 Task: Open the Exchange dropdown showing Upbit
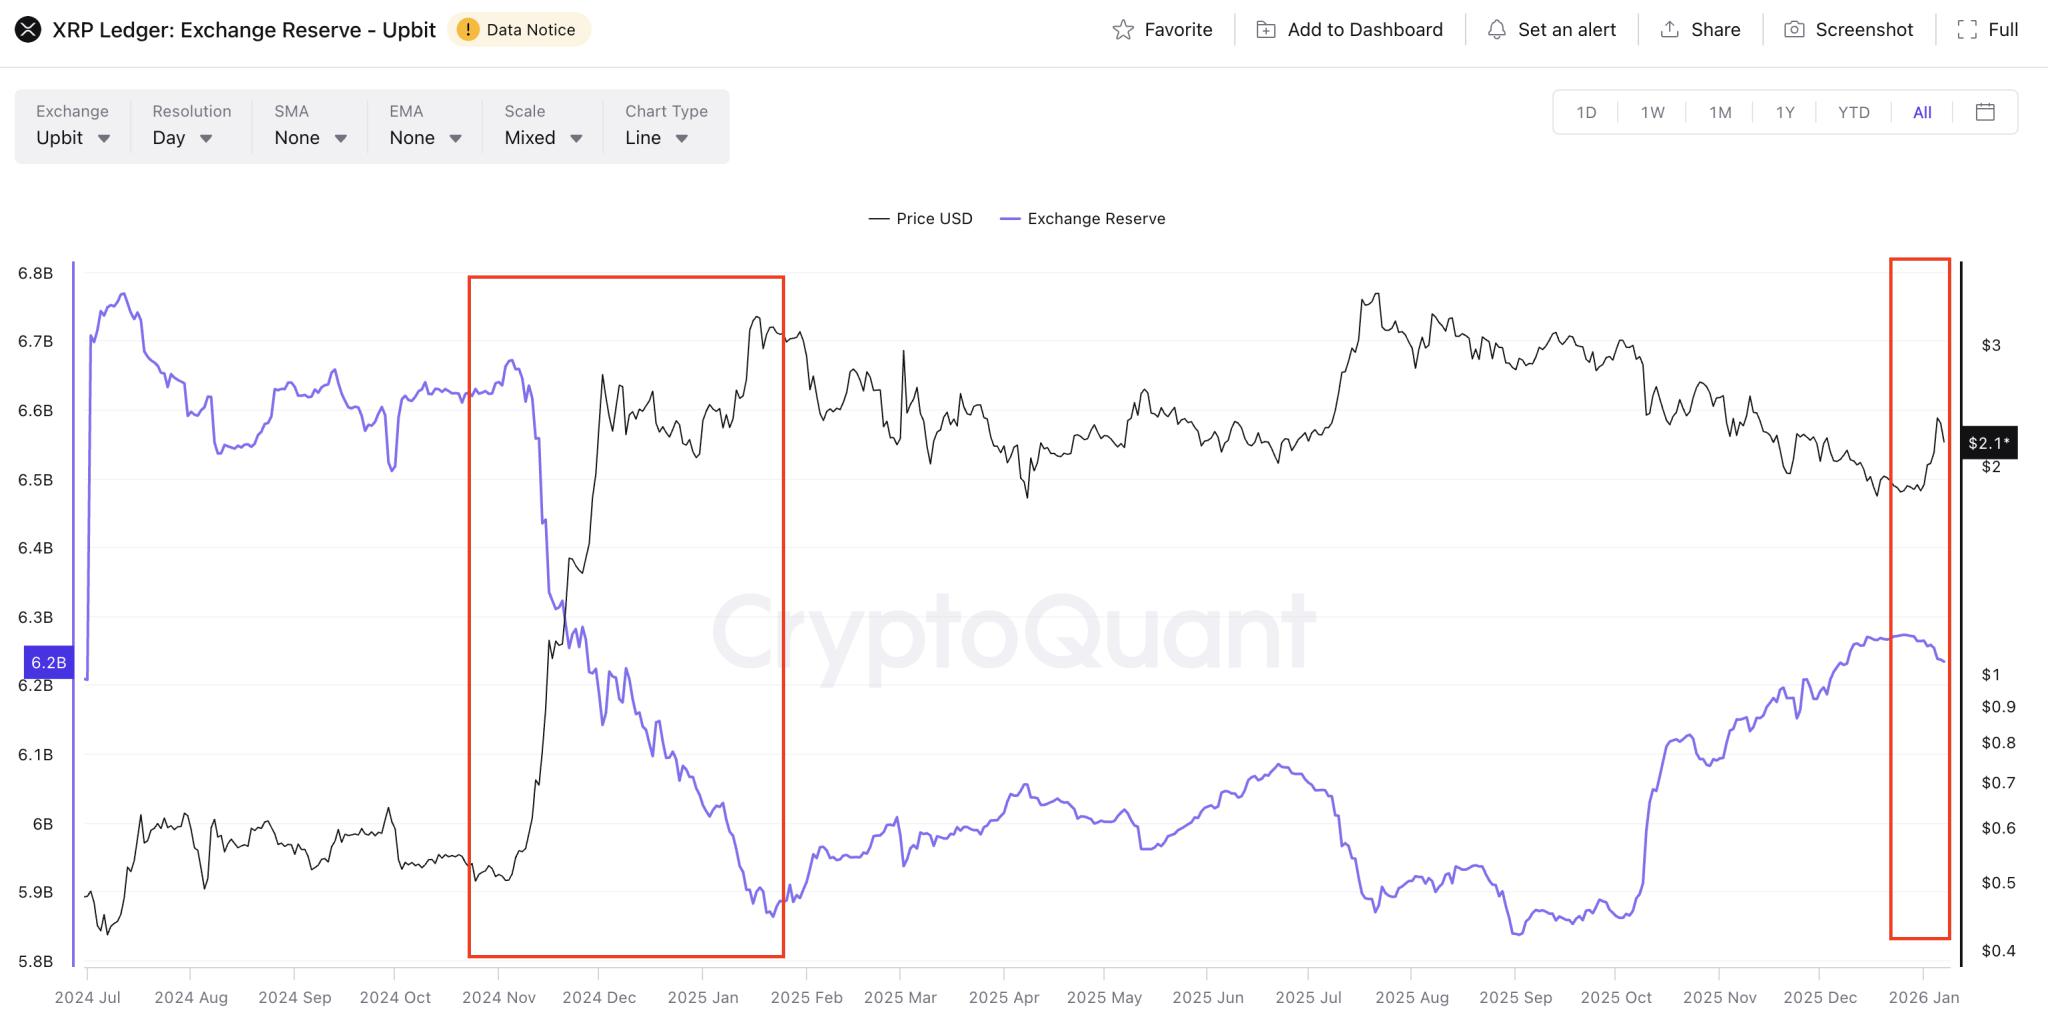71,138
